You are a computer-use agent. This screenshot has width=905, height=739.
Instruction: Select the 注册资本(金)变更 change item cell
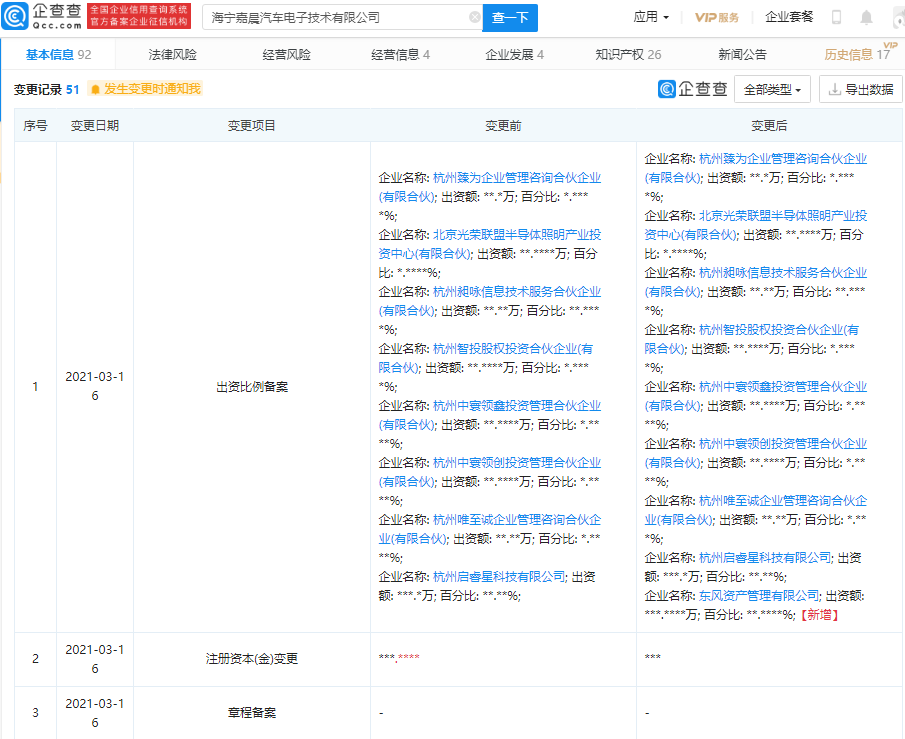coord(252,659)
